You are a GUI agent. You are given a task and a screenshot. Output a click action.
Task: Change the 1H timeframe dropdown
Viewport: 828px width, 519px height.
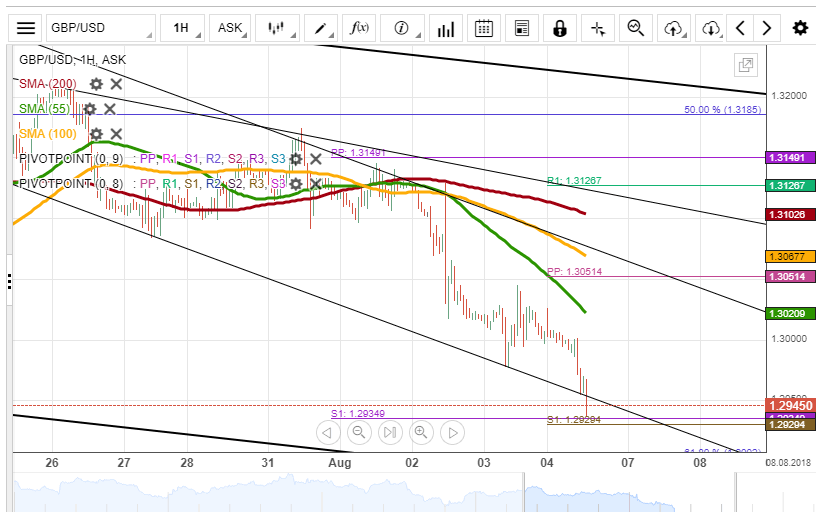[183, 28]
